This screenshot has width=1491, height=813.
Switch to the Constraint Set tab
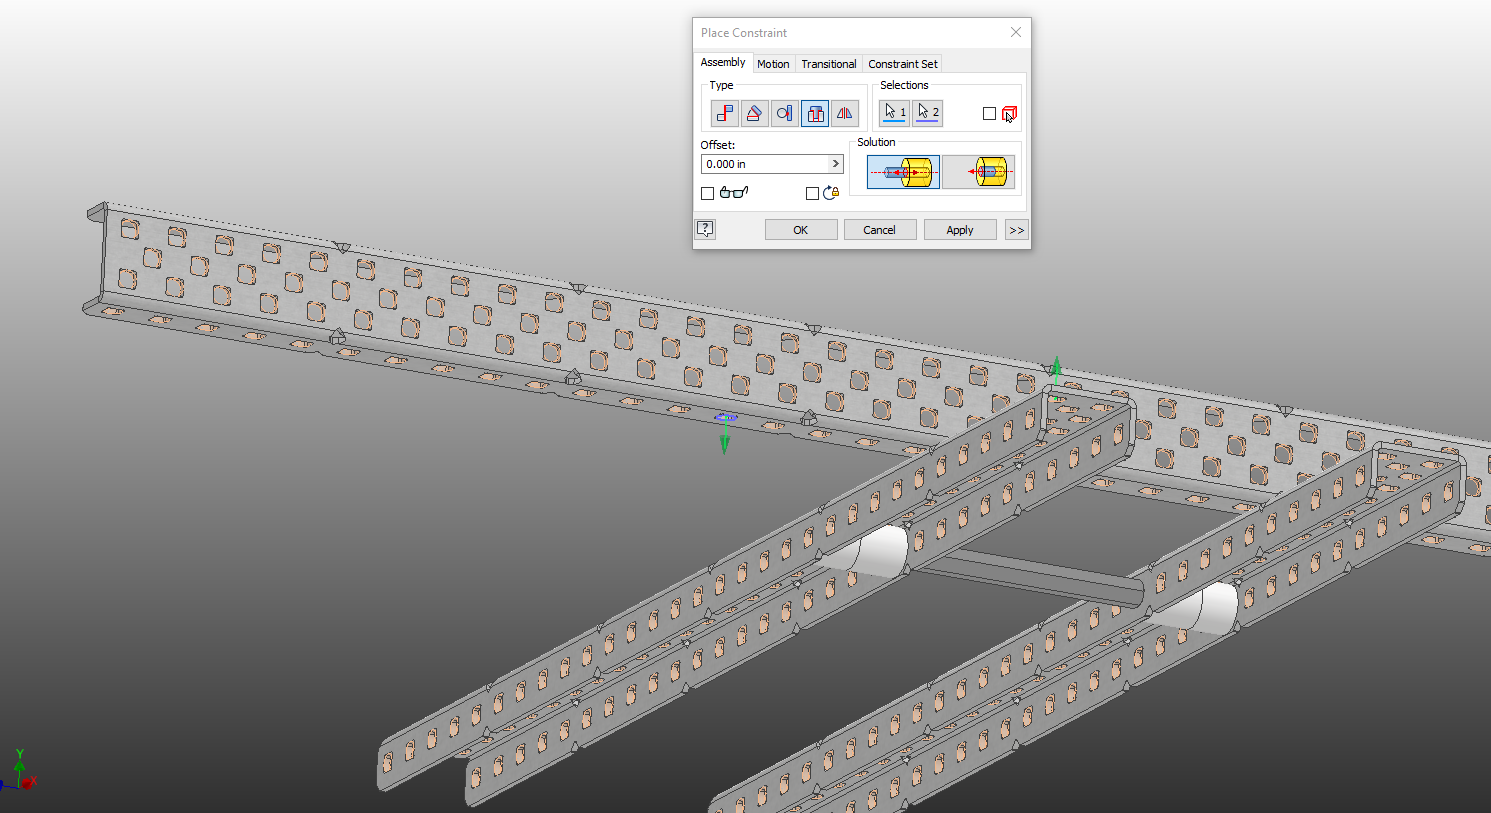coord(903,64)
